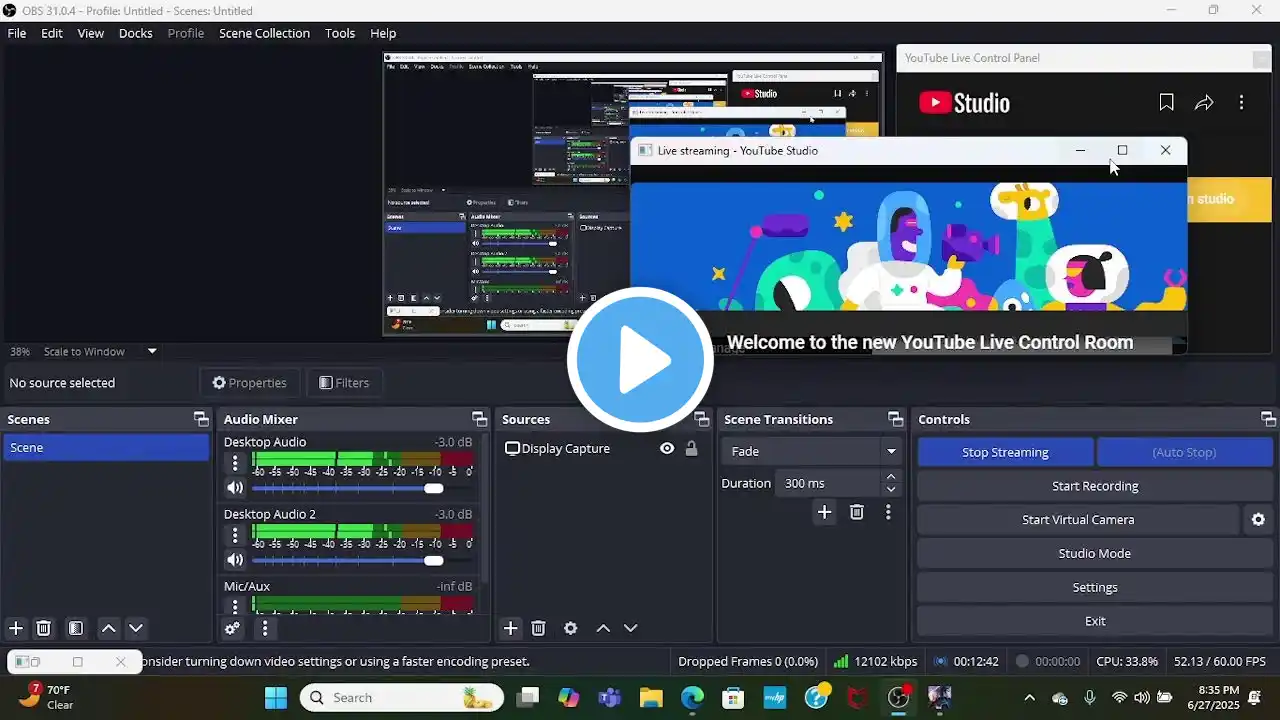The width and height of the screenshot is (1280, 720).
Task: Open the Tools menu
Action: tap(340, 33)
